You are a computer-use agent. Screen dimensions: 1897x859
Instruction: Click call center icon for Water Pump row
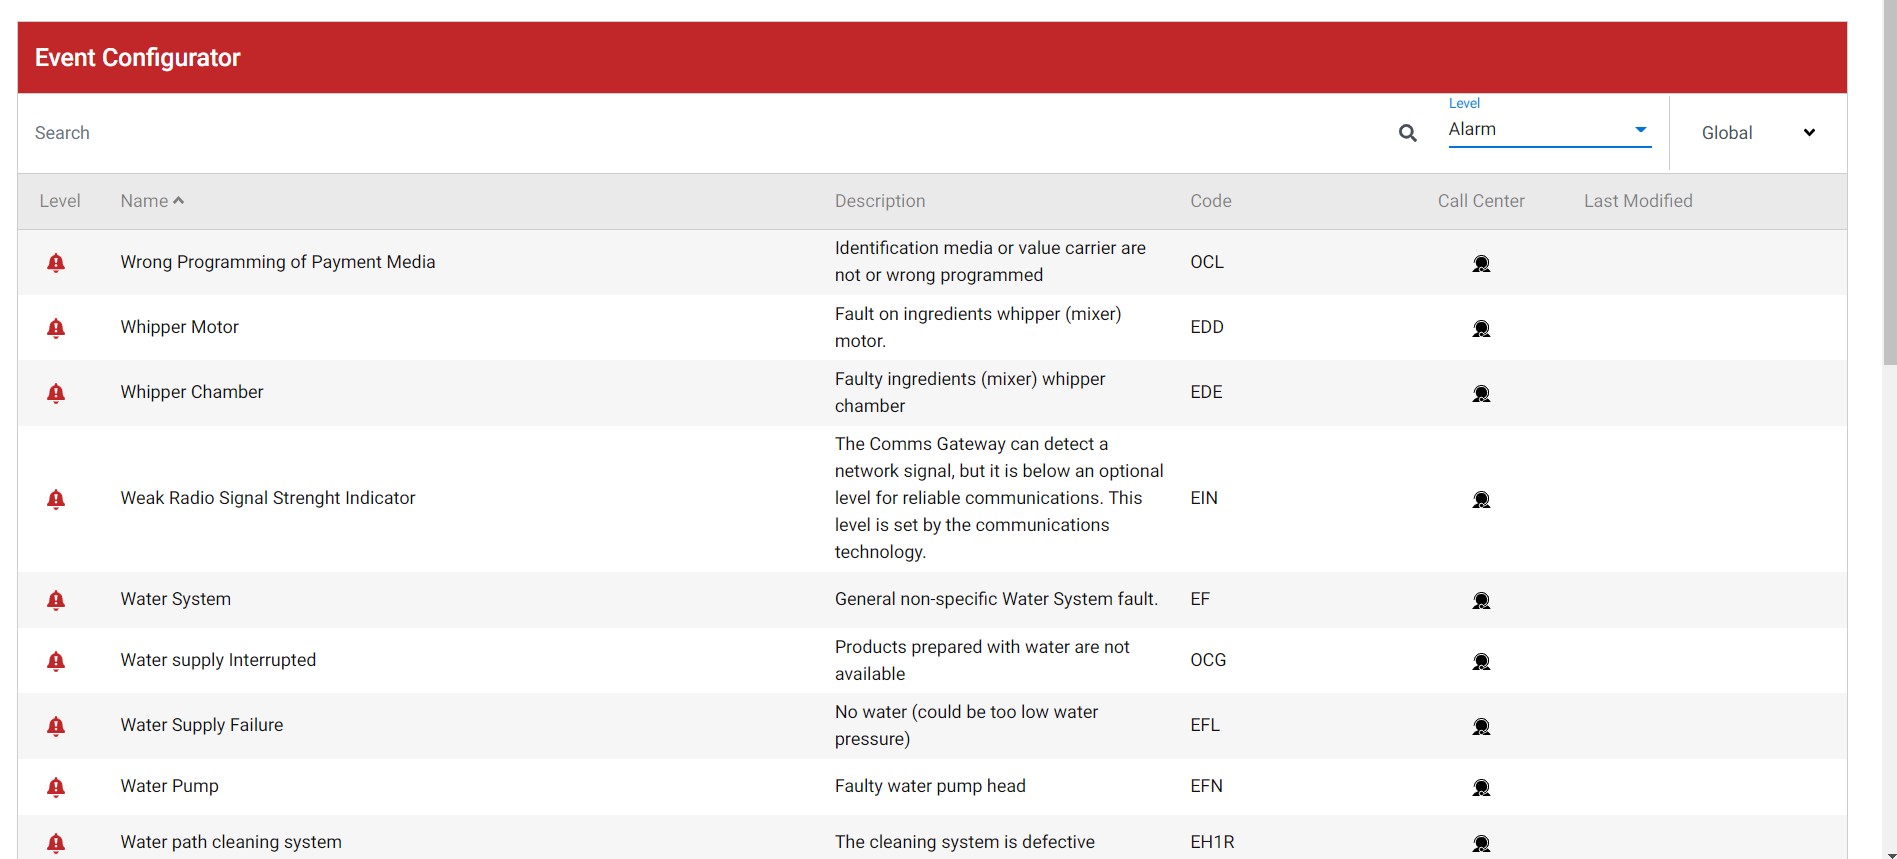[1481, 787]
